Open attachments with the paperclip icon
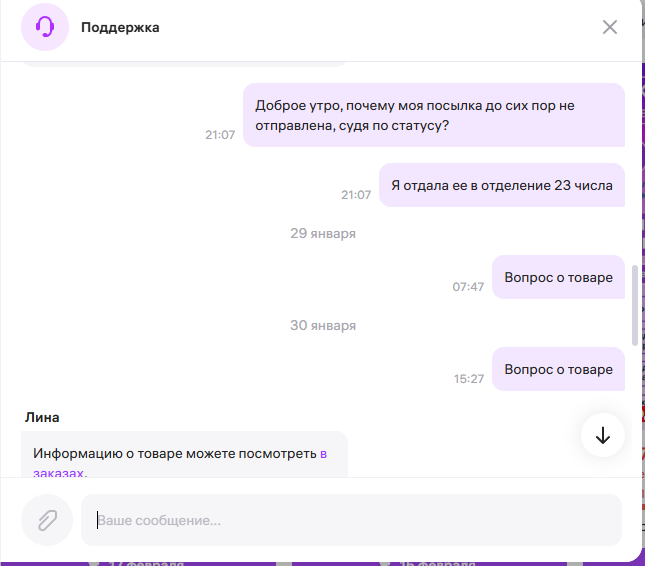The height and width of the screenshot is (566, 645). tap(47, 520)
